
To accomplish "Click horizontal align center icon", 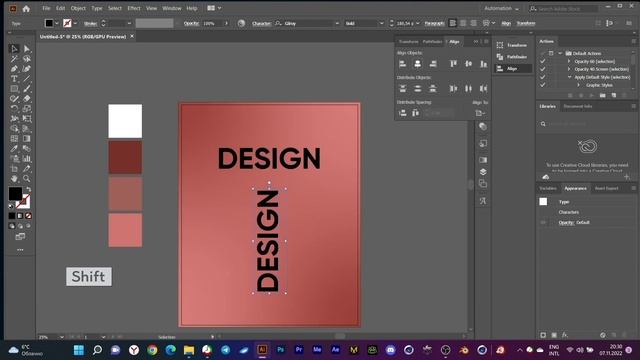I will (x=418, y=64).
